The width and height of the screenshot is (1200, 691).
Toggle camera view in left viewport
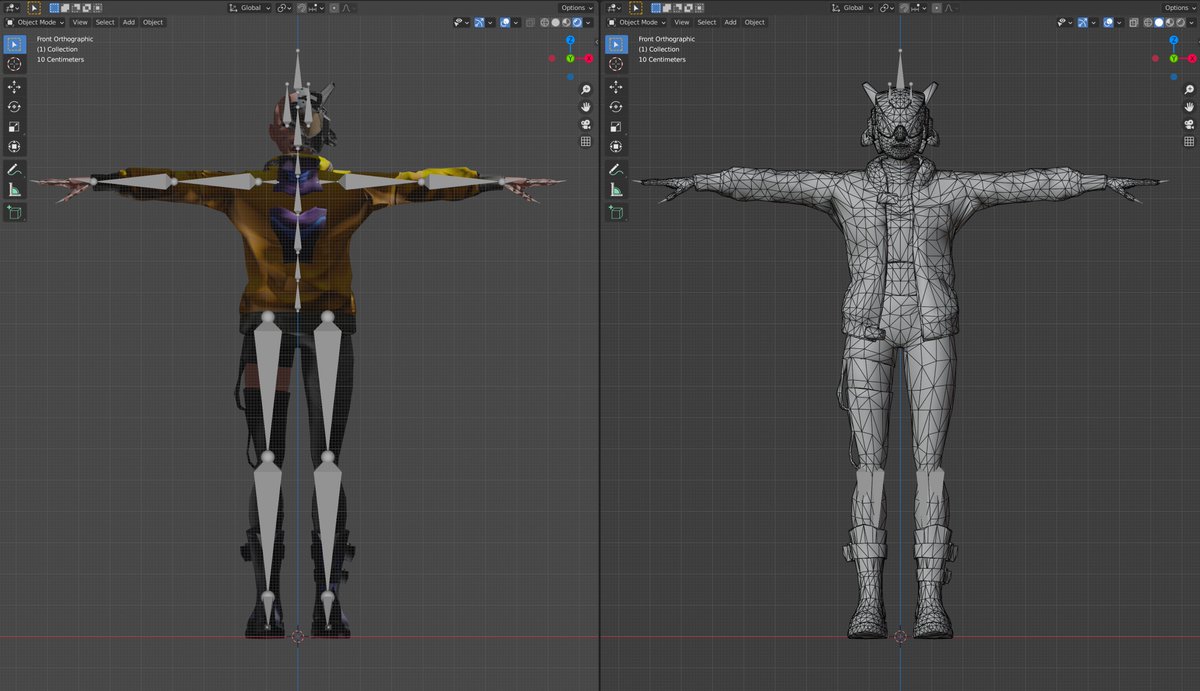[586, 124]
